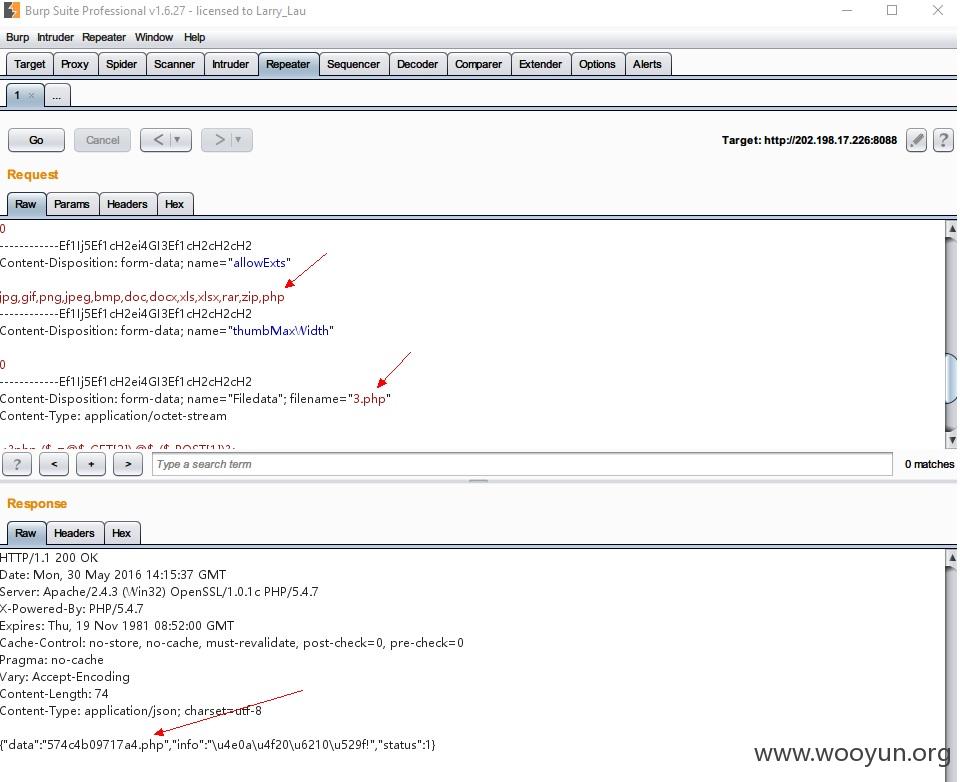Screen dimensions: 960x782
Task: Open the Window menu
Action: (x=154, y=37)
